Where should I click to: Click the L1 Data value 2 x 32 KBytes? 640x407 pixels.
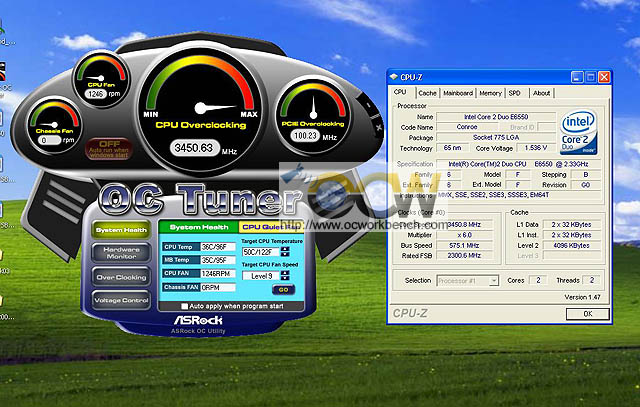click(x=571, y=225)
